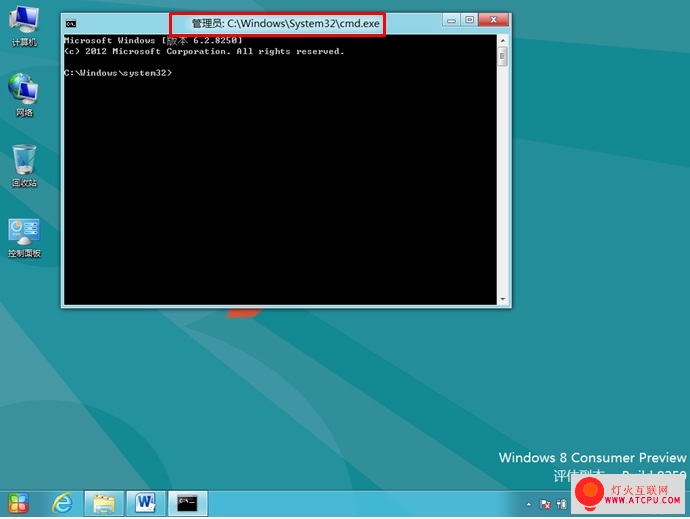Select the cmd taskbar button
The width and height of the screenshot is (690, 519).
(x=187, y=503)
